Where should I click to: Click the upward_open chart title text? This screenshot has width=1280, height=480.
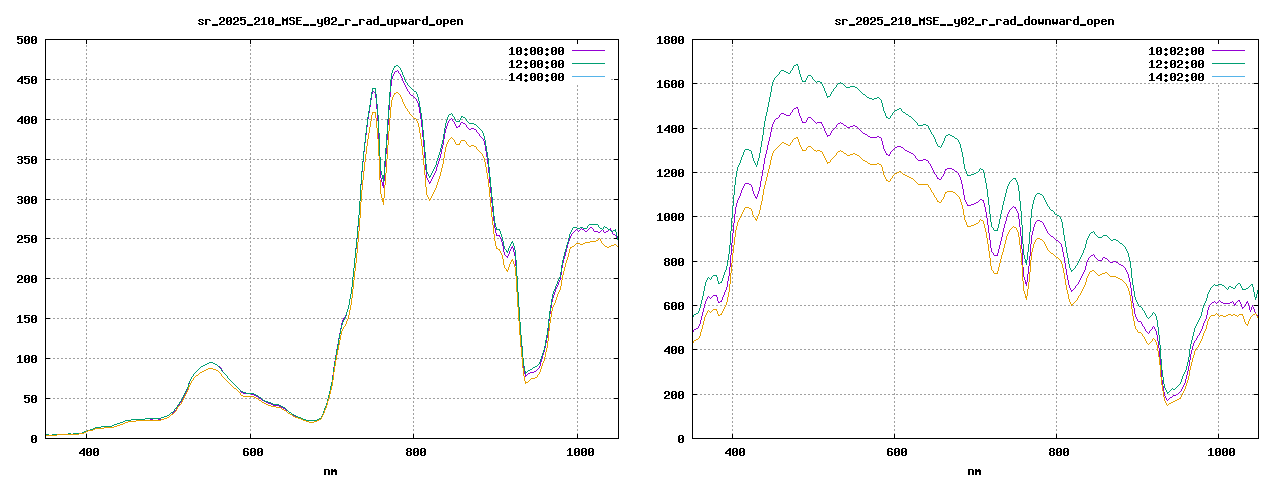330,21
